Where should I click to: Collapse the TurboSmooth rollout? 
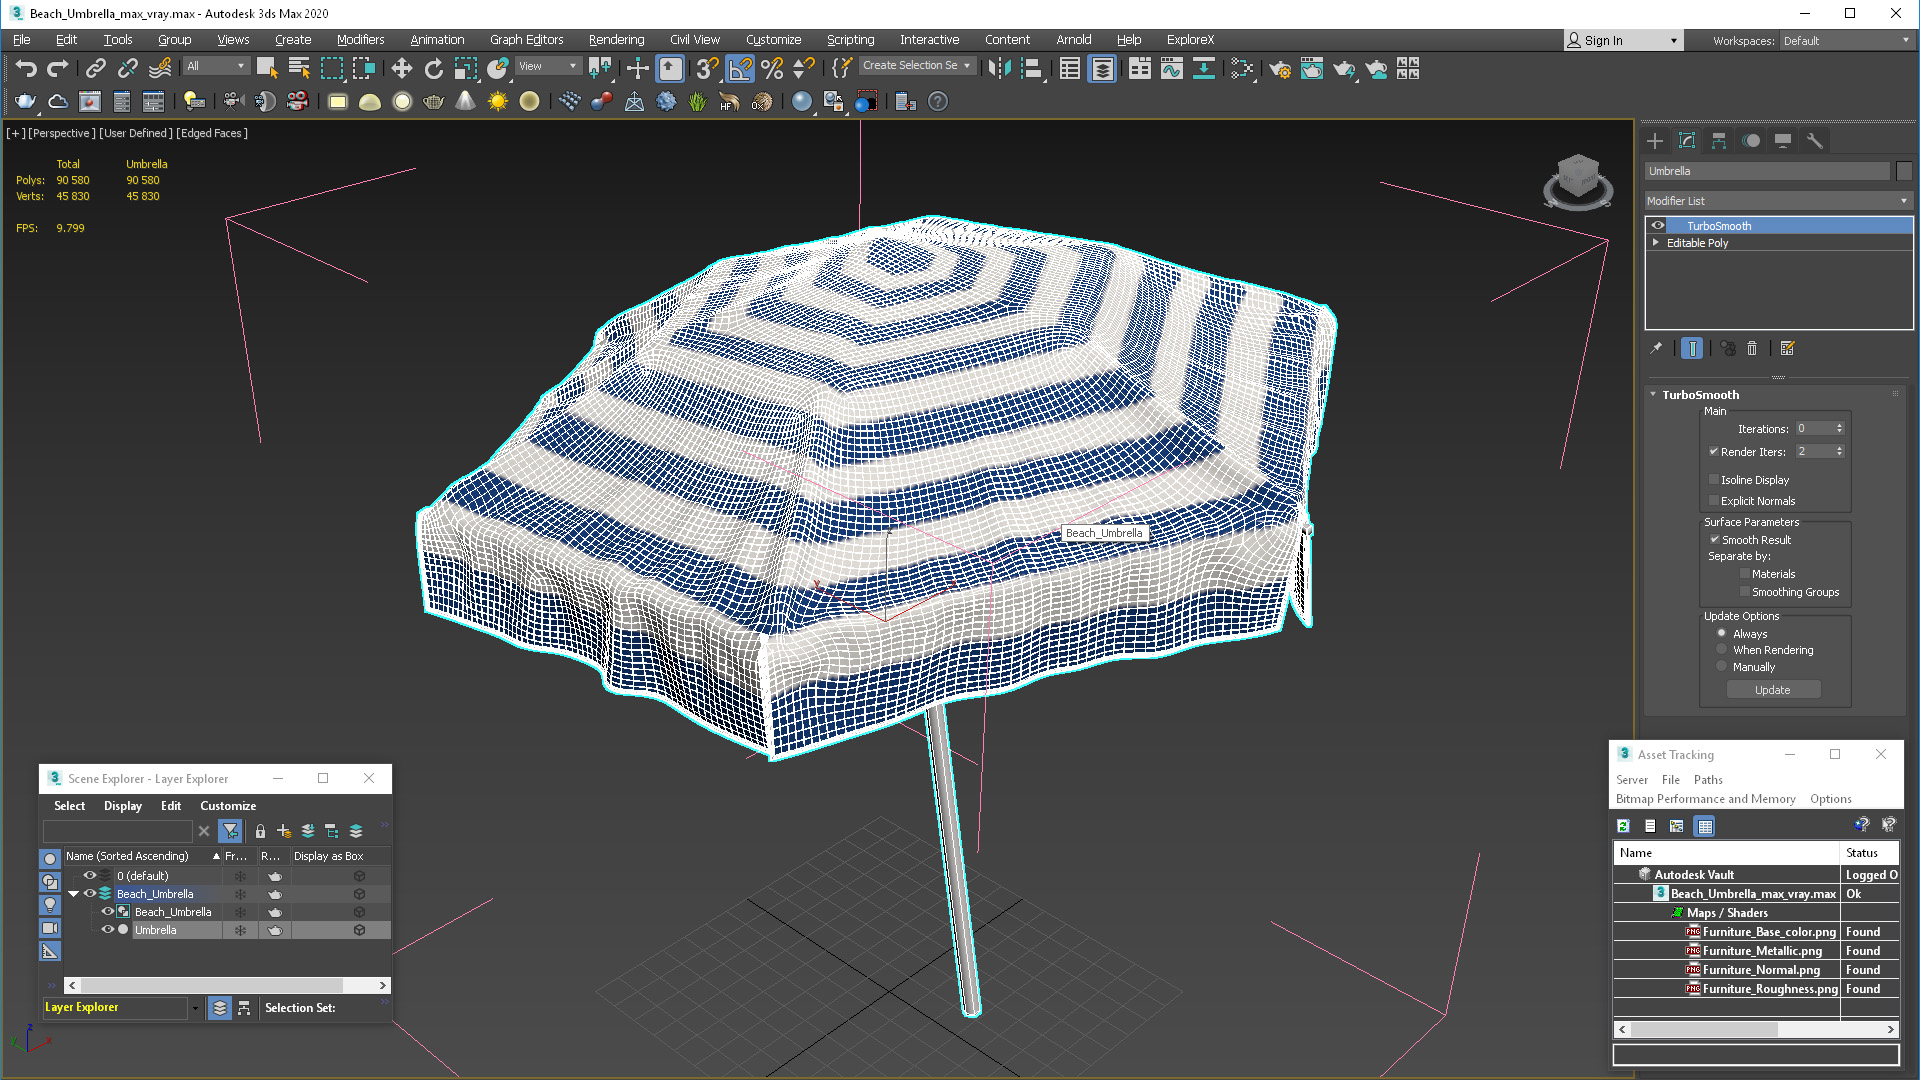(x=1653, y=395)
